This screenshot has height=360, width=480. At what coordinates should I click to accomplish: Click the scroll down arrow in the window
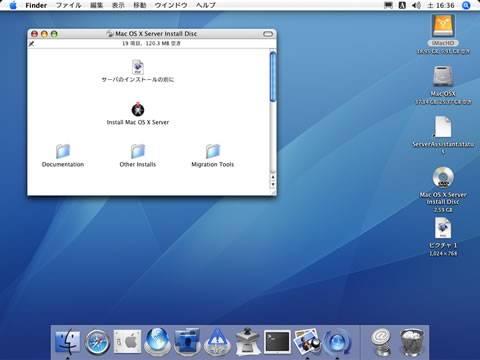[x=273, y=184]
